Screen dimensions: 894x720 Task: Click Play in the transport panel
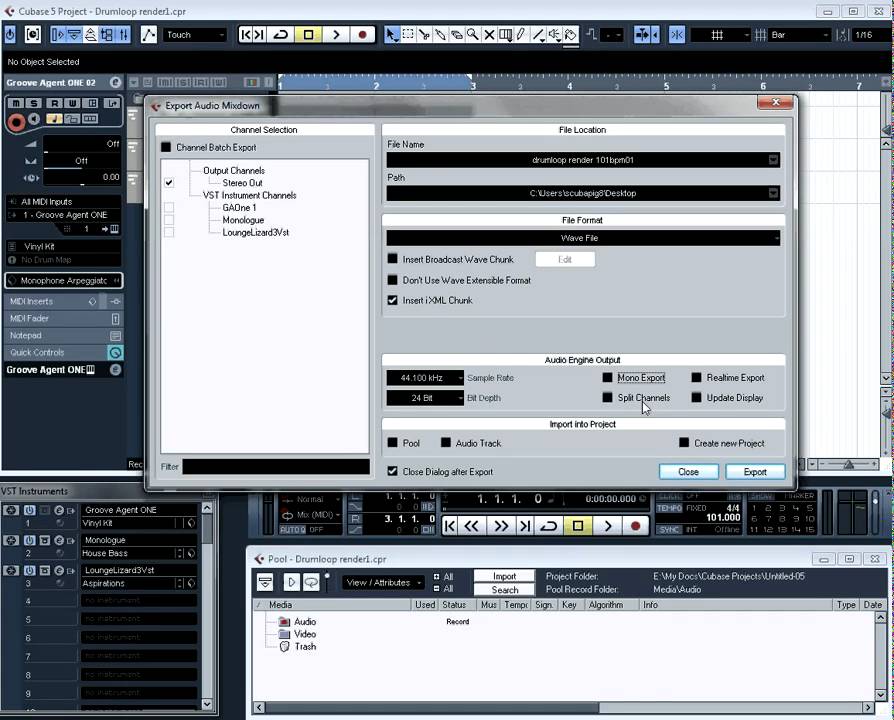point(608,526)
